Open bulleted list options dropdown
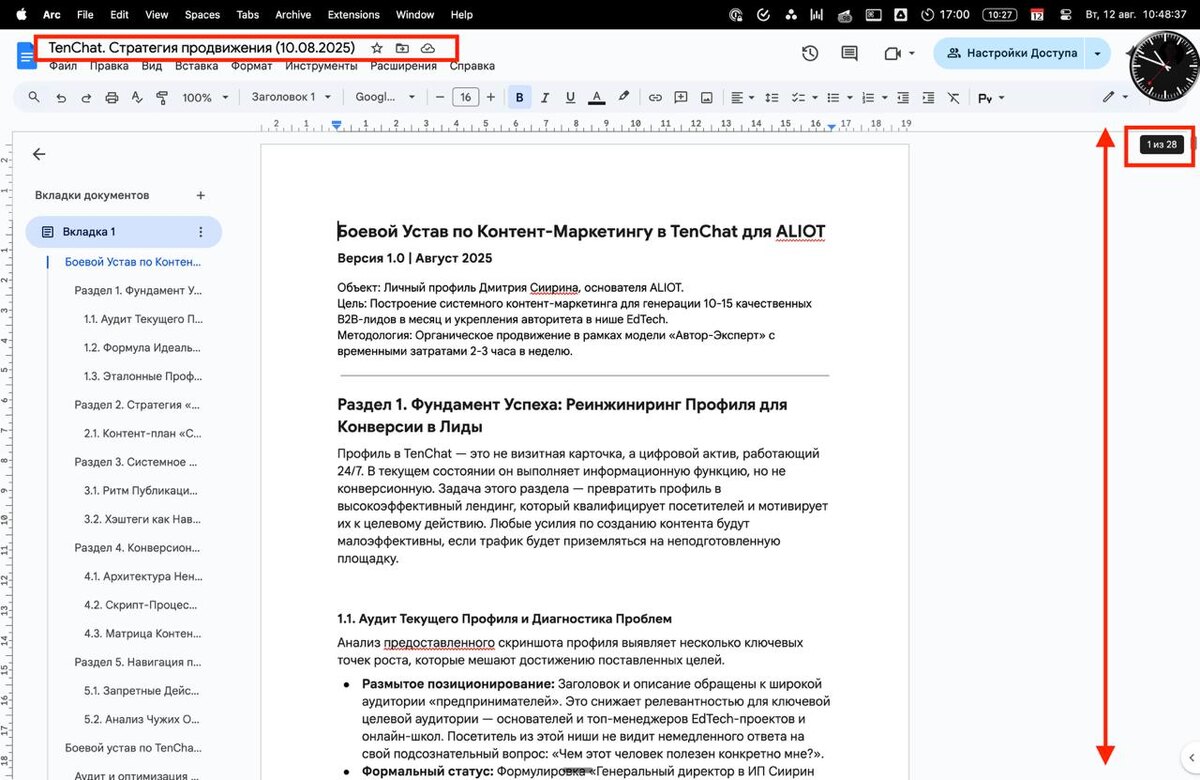1200x780 pixels. 840,98
